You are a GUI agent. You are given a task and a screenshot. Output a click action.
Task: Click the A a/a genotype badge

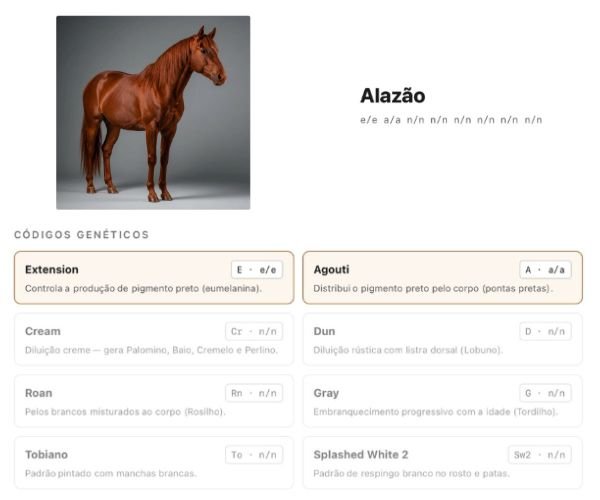pyautogui.click(x=545, y=270)
